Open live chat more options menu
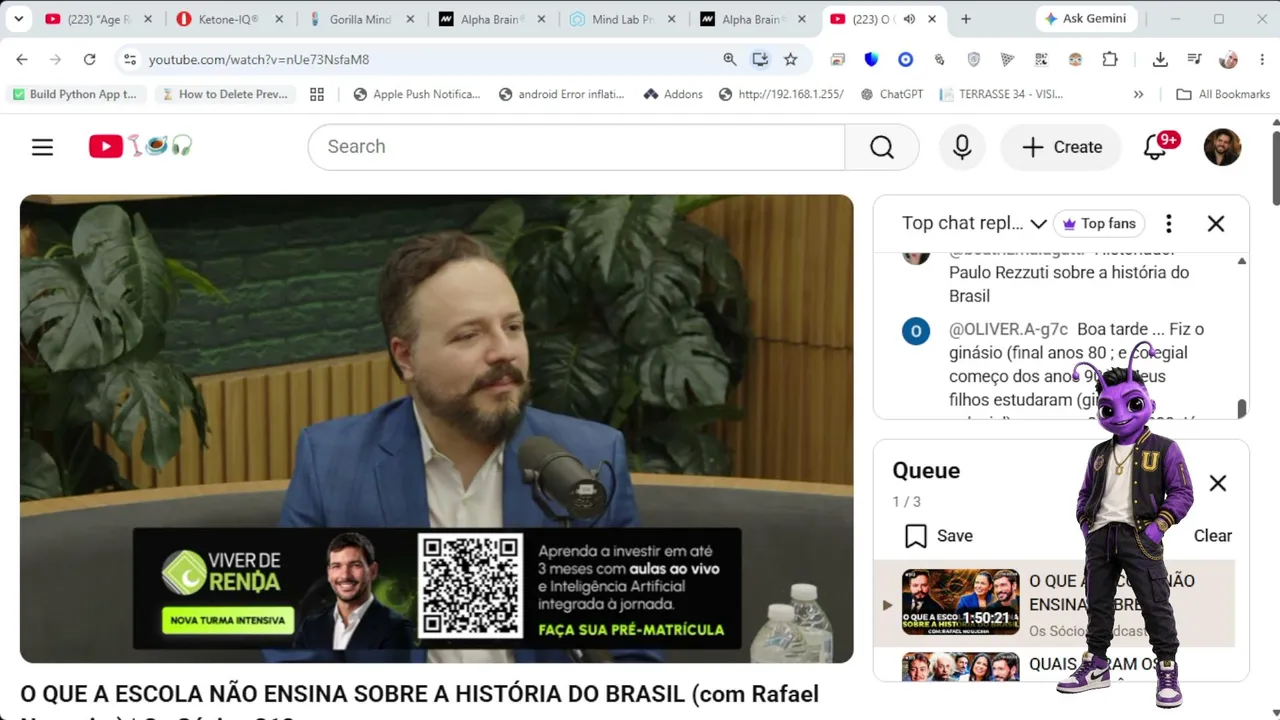 [1168, 224]
